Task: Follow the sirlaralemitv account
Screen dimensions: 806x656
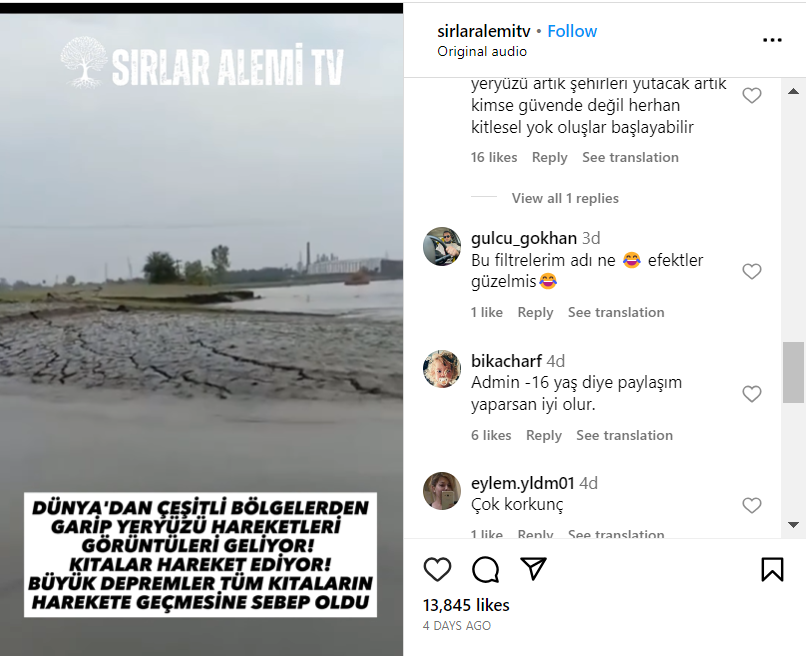Action: (x=572, y=31)
